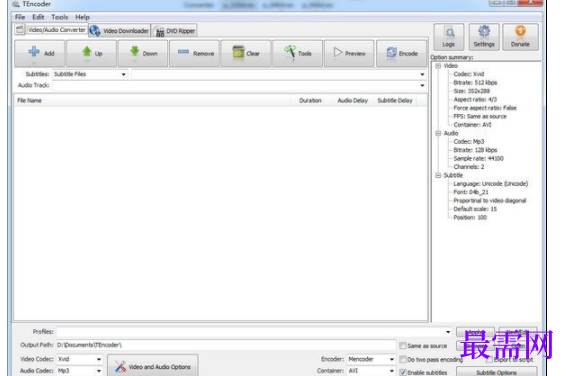Select 'Codec: Mp3' tree row
Screen dimensions: 572x376
[469, 142]
